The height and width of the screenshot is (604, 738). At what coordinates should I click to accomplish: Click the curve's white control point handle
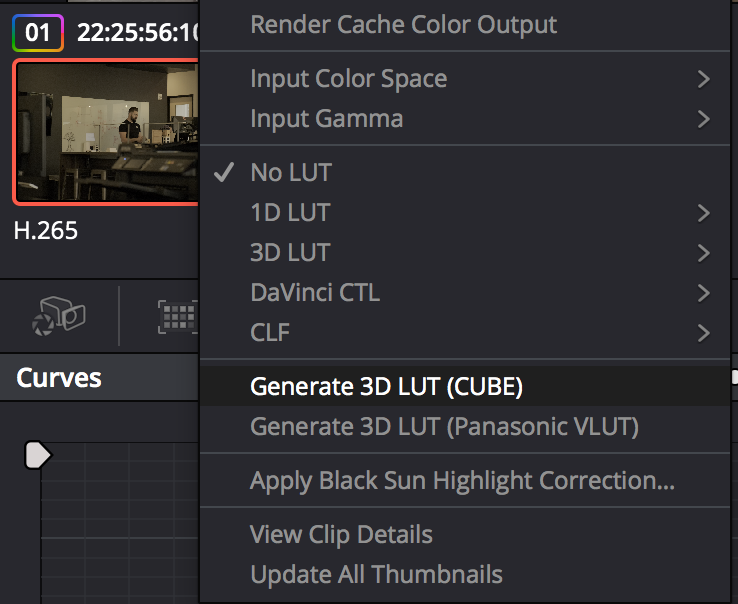[x=38, y=455]
